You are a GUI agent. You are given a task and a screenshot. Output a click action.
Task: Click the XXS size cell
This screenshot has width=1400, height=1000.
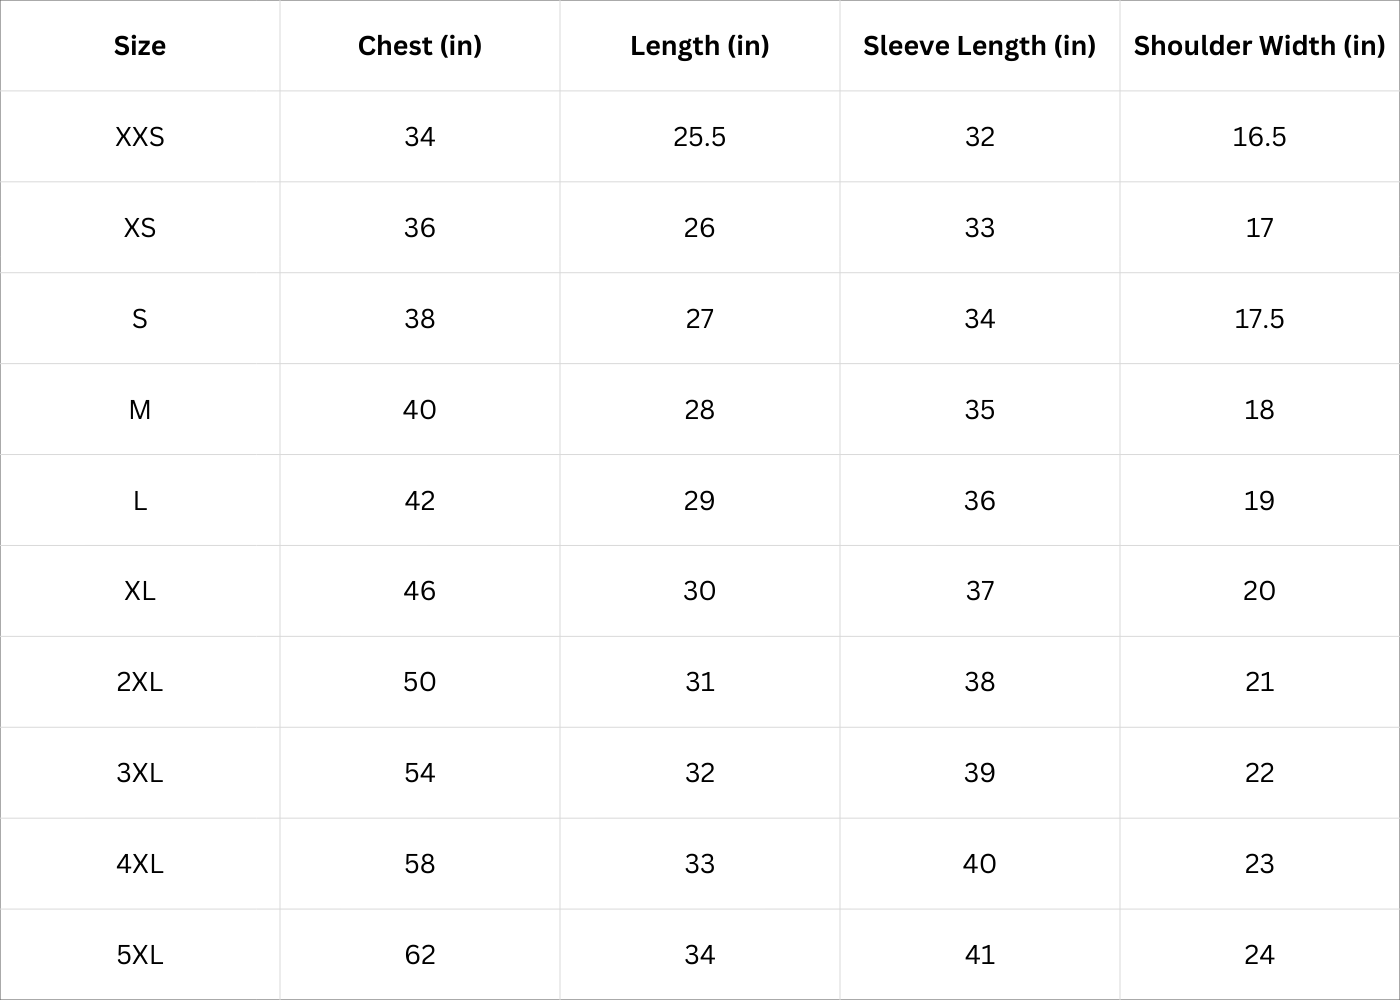coord(140,137)
